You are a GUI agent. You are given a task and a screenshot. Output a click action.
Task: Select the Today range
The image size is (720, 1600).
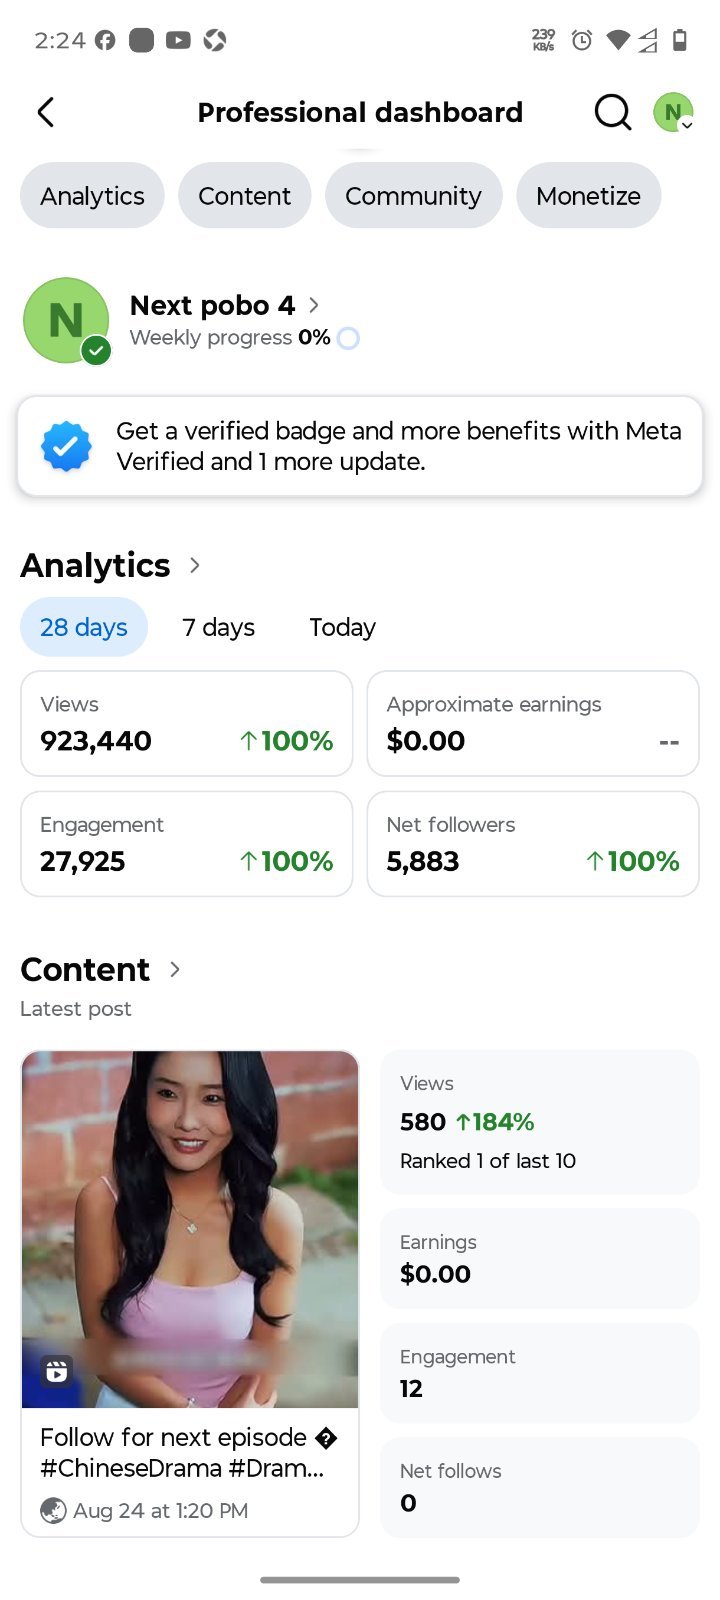pos(342,627)
